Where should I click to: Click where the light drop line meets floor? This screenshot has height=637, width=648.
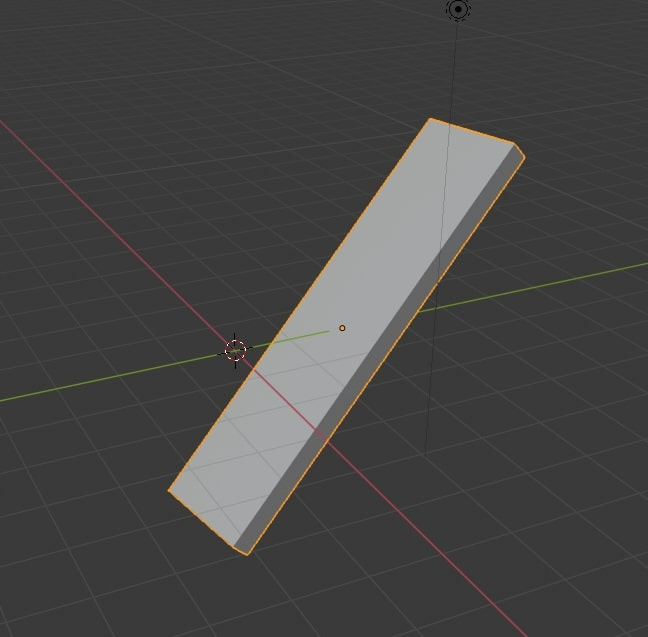click(426, 455)
